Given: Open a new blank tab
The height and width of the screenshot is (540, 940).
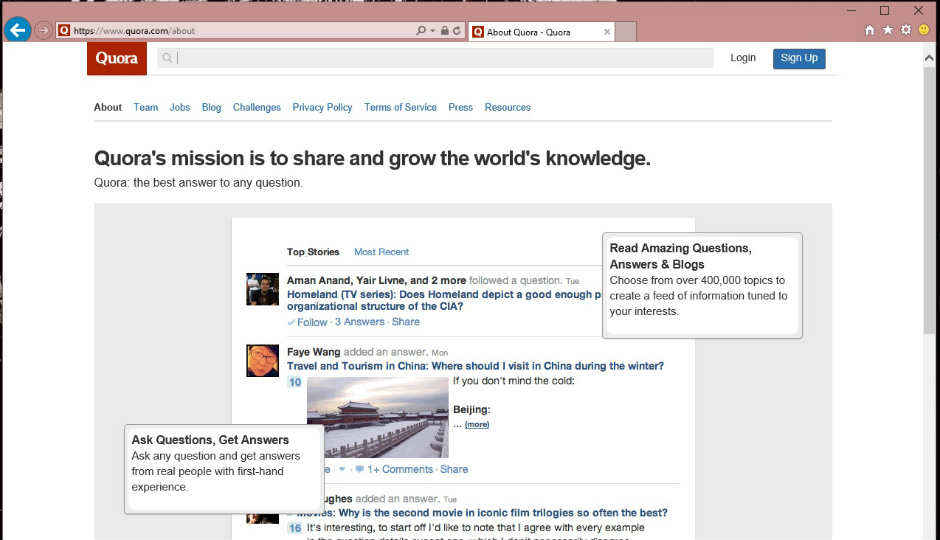Looking at the screenshot, I should pos(626,32).
